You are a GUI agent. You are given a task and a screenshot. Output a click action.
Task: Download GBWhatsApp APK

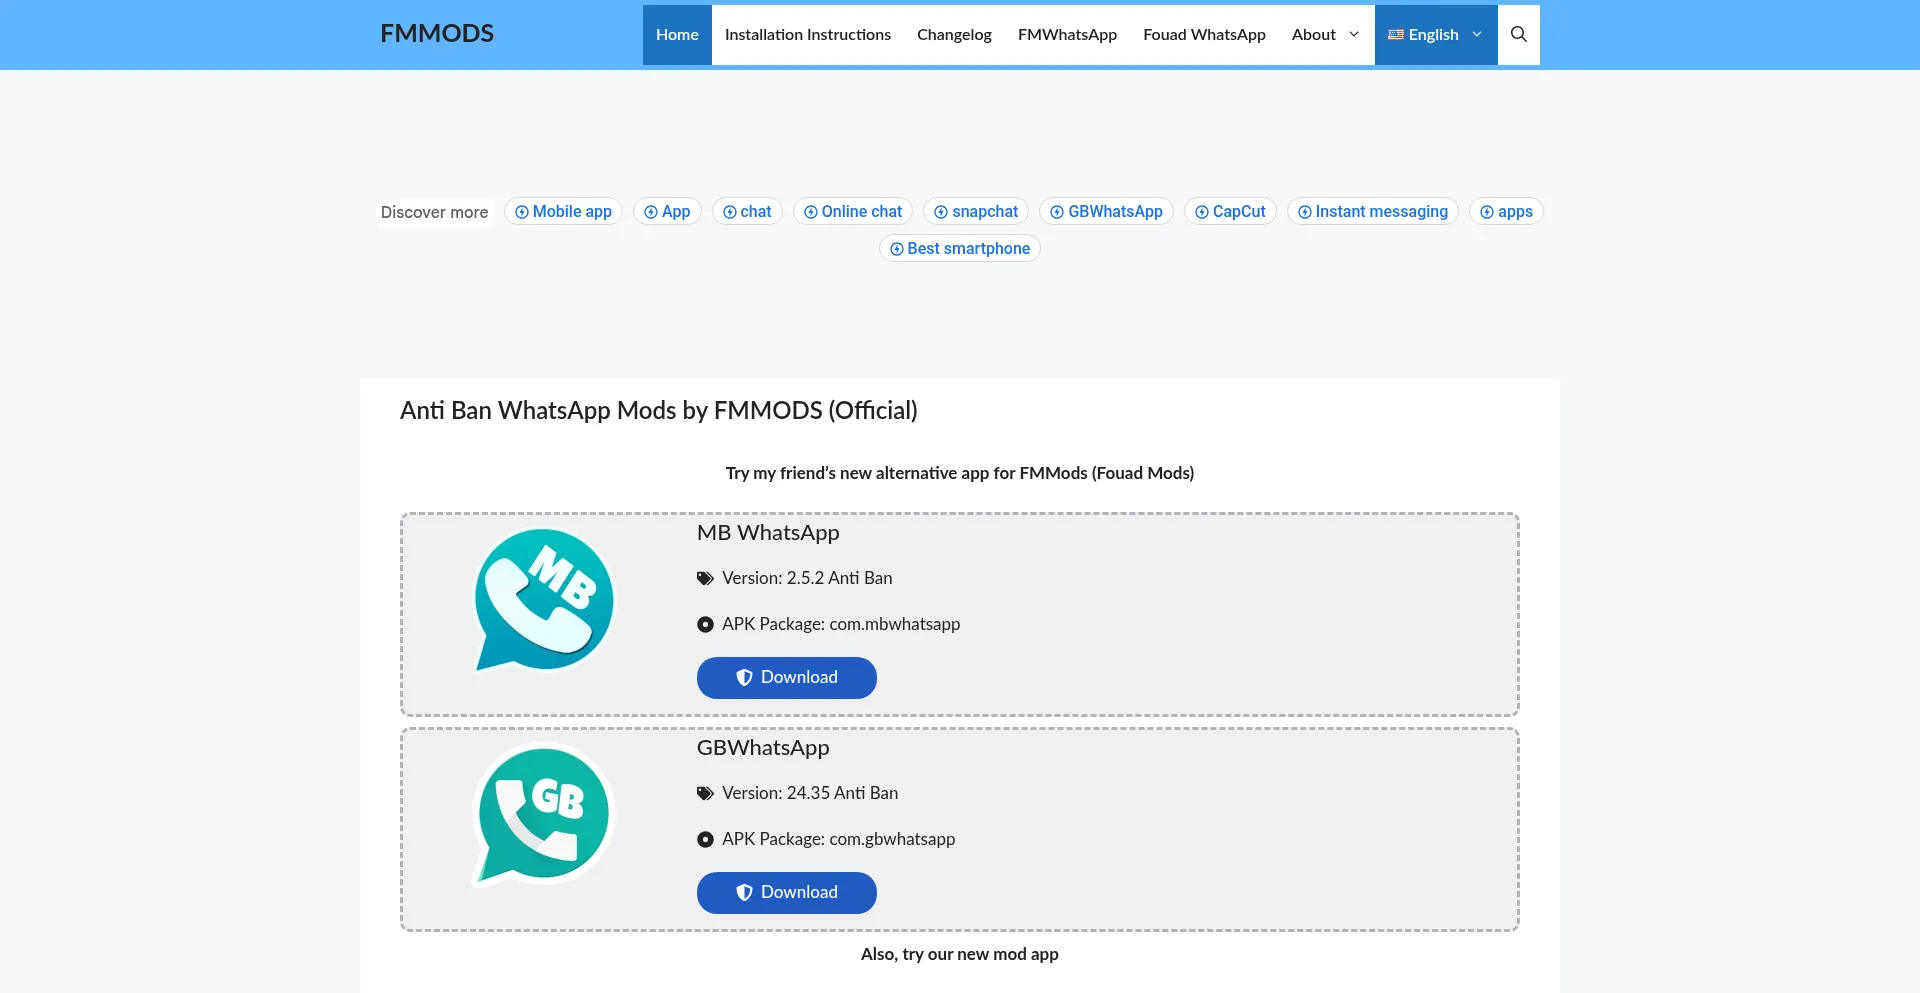click(x=786, y=892)
